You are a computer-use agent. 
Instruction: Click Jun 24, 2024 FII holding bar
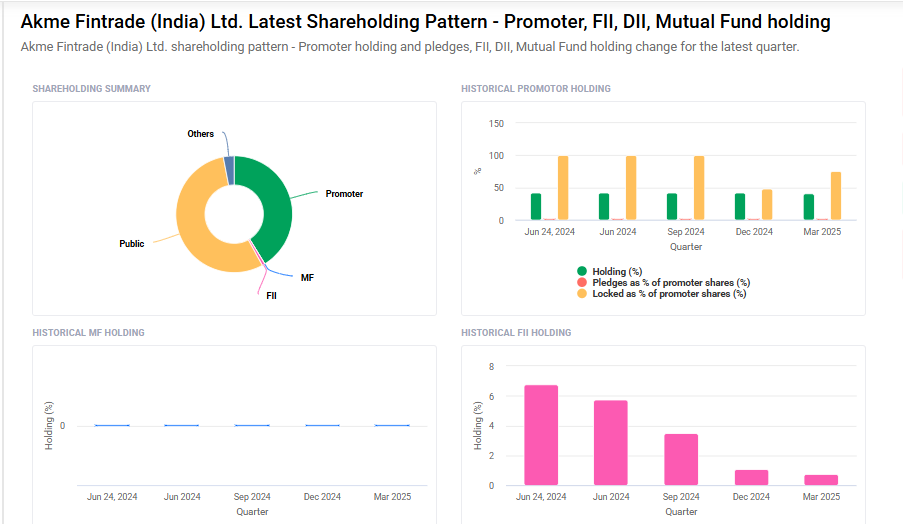point(541,435)
